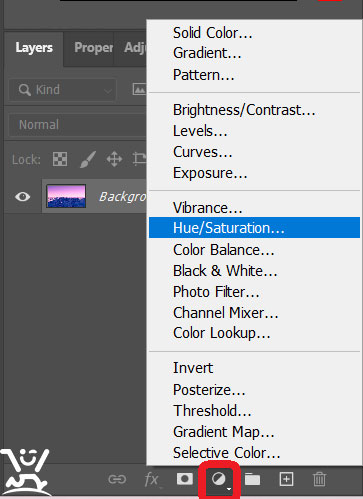Create a new group folder

pyautogui.click(x=253, y=479)
